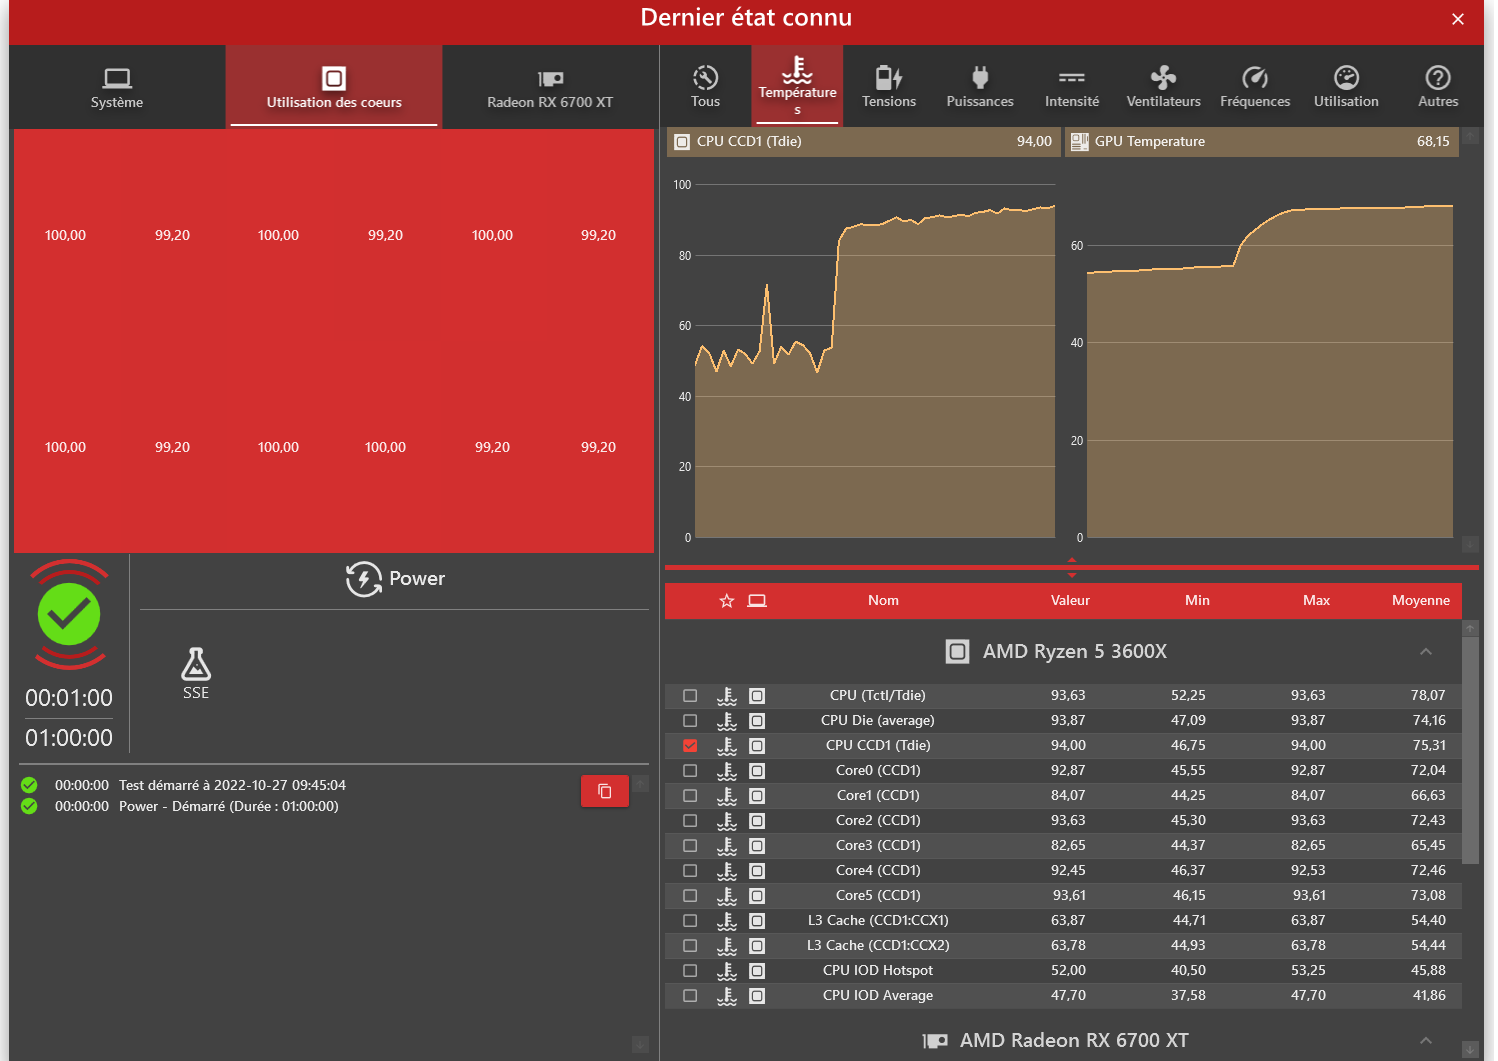Image resolution: width=1498 pixels, height=1061 pixels.
Task: Click the red splitter handle under the graphs
Action: pyautogui.click(x=1072, y=567)
